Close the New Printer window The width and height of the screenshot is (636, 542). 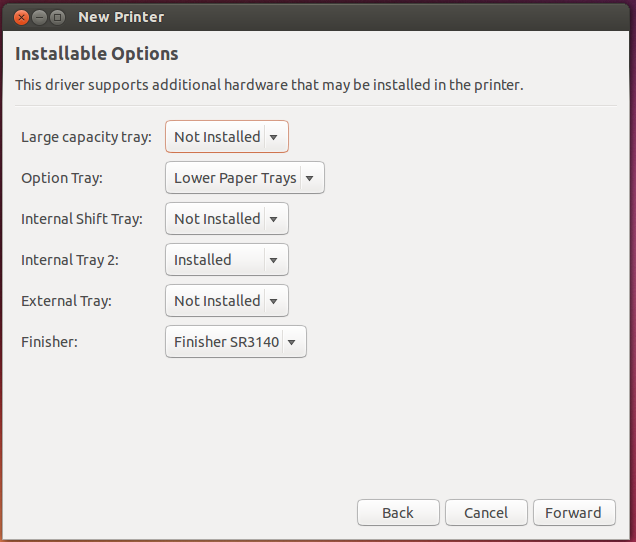(x=20, y=17)
